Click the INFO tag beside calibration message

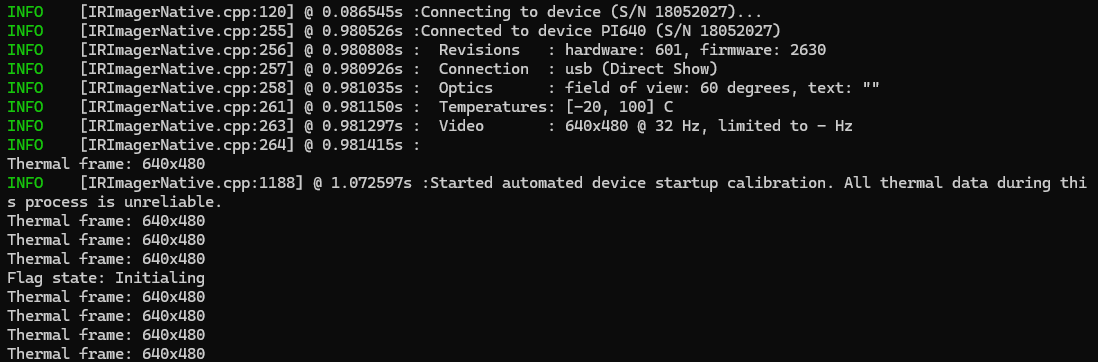click(25, 183)
